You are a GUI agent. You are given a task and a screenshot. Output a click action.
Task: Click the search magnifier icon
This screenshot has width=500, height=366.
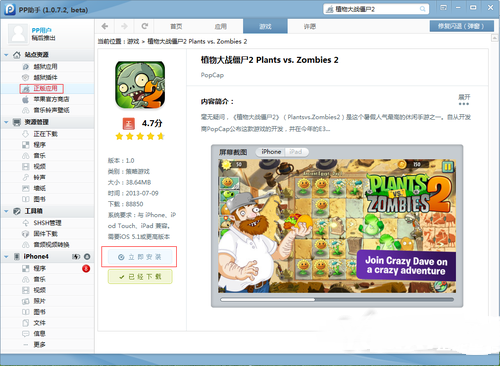[x=422, y=9]
